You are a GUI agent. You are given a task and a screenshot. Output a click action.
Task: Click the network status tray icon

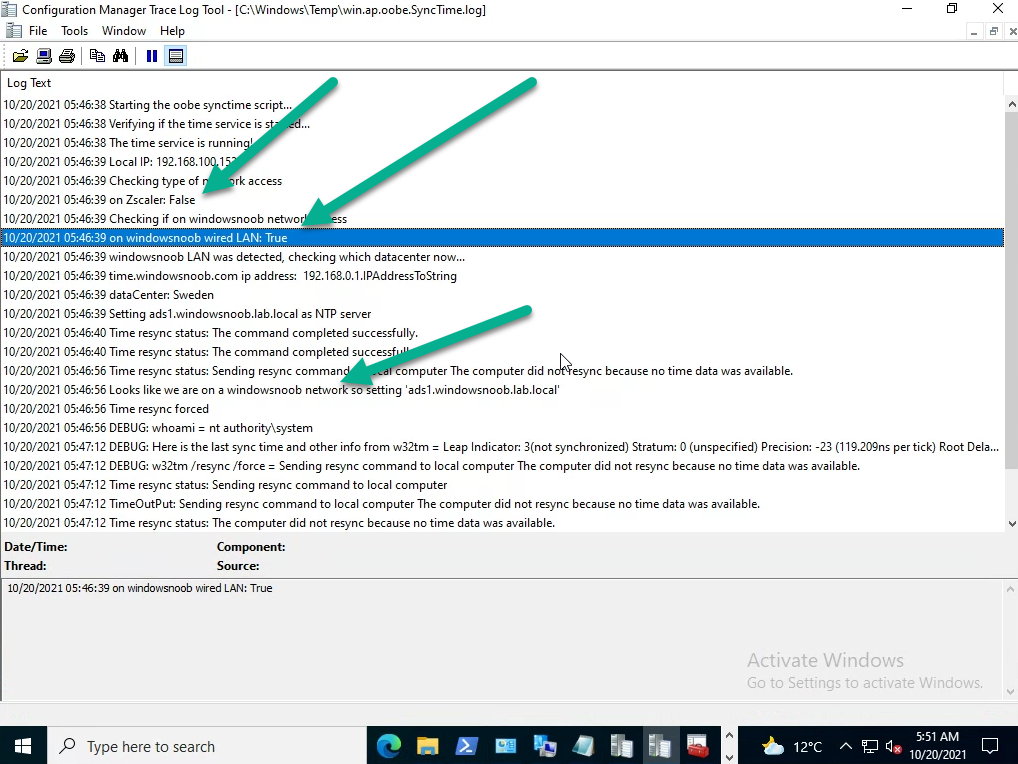coord(870,747)
